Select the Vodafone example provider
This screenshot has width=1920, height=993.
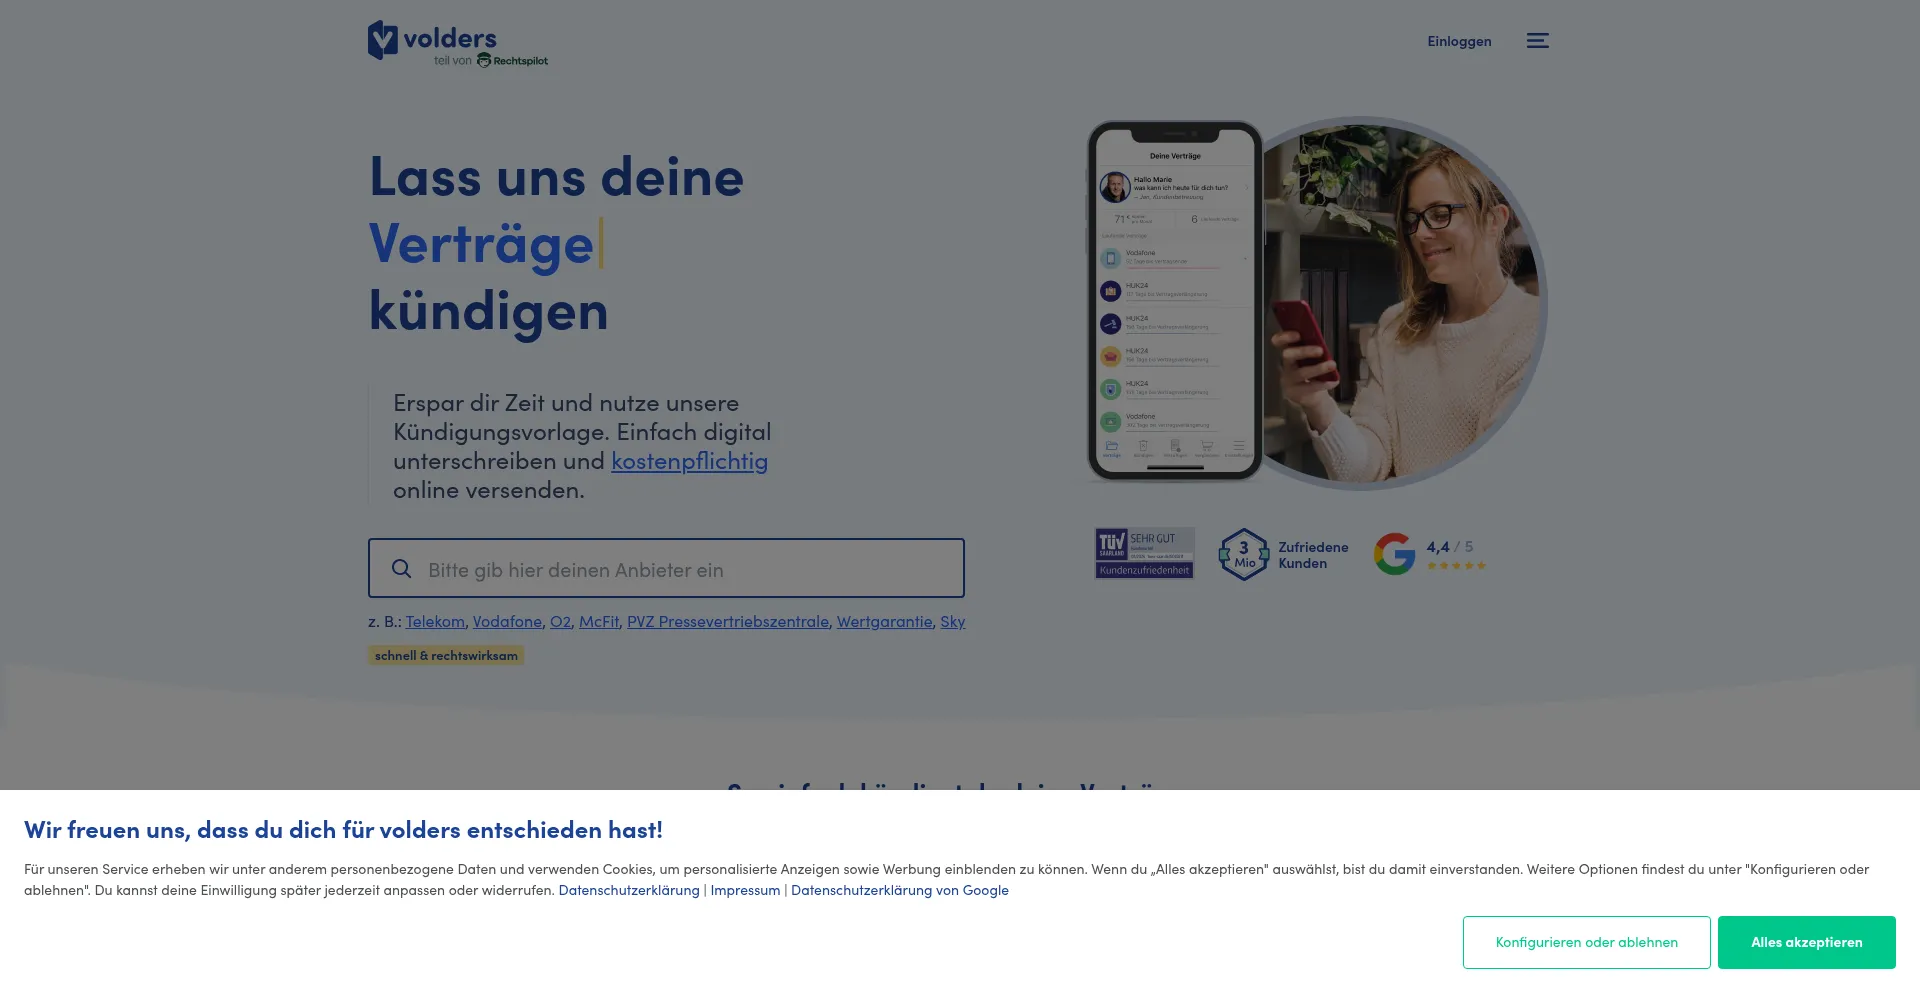[x=507, y=622]
